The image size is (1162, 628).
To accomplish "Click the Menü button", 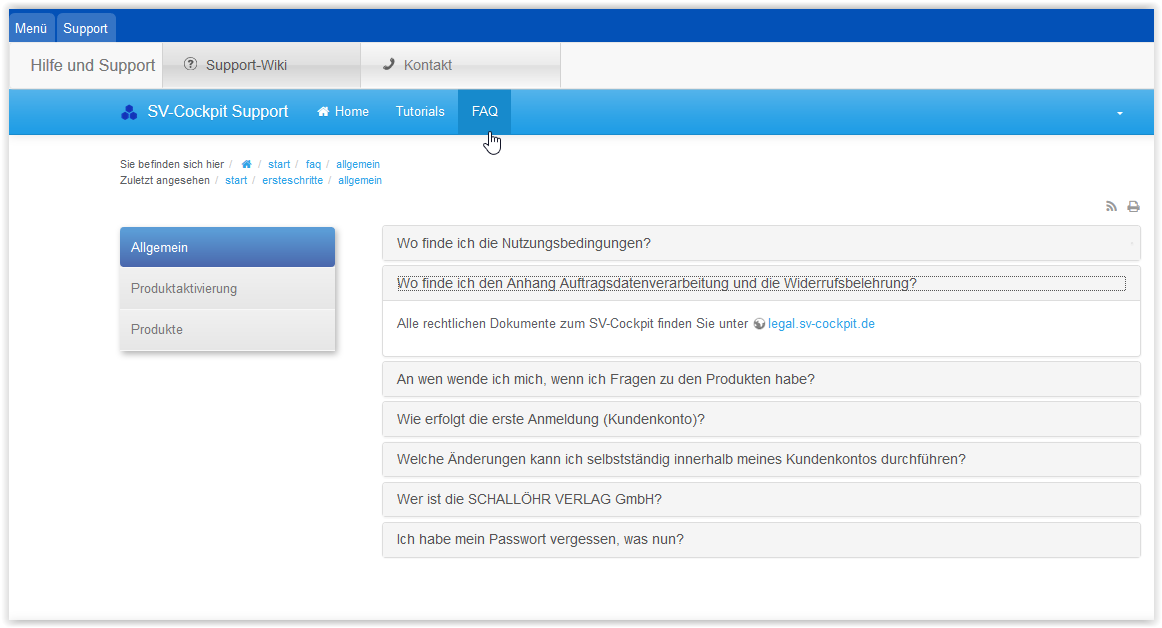I will pyautogui.click(x=31, y=28).
